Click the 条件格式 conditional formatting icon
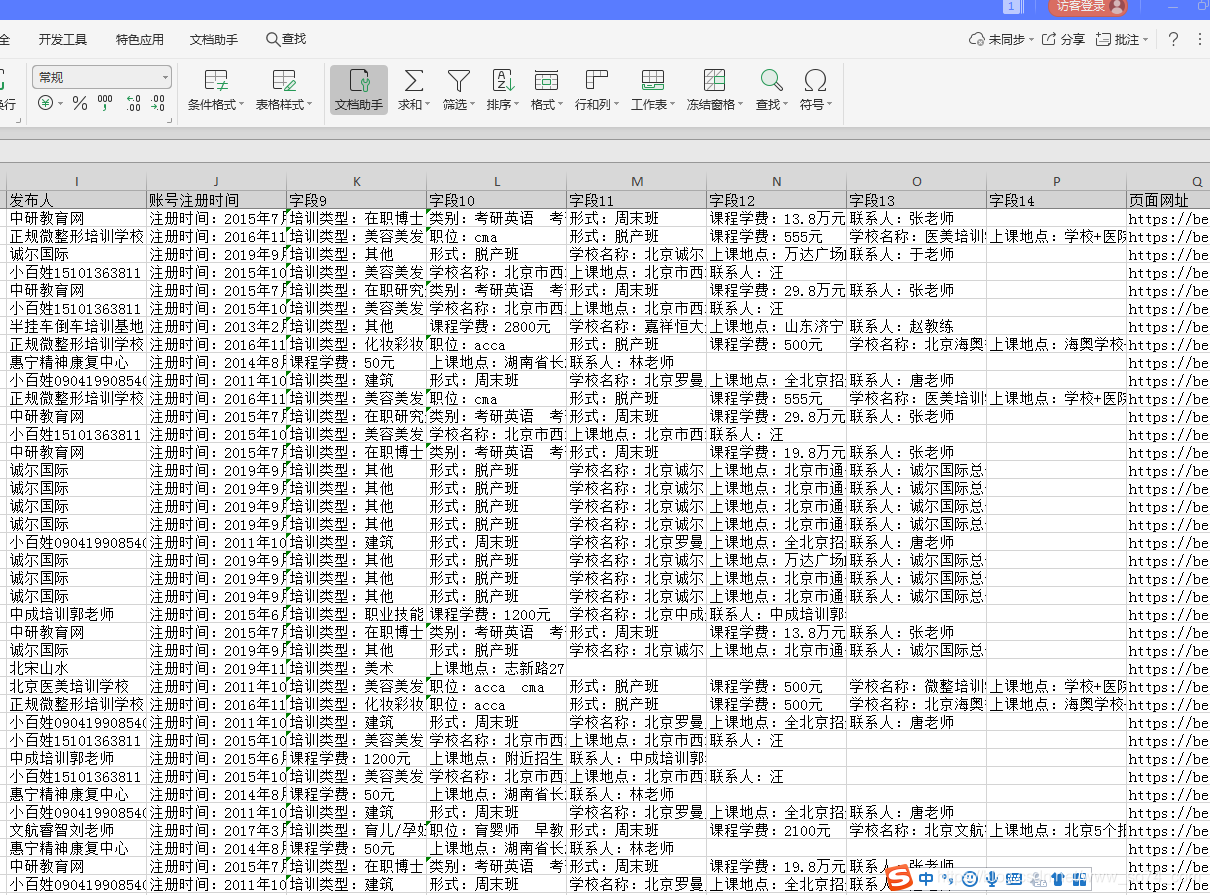Image resolution: width=1210 pixels, height=895 pixels. tap(215, 81)
